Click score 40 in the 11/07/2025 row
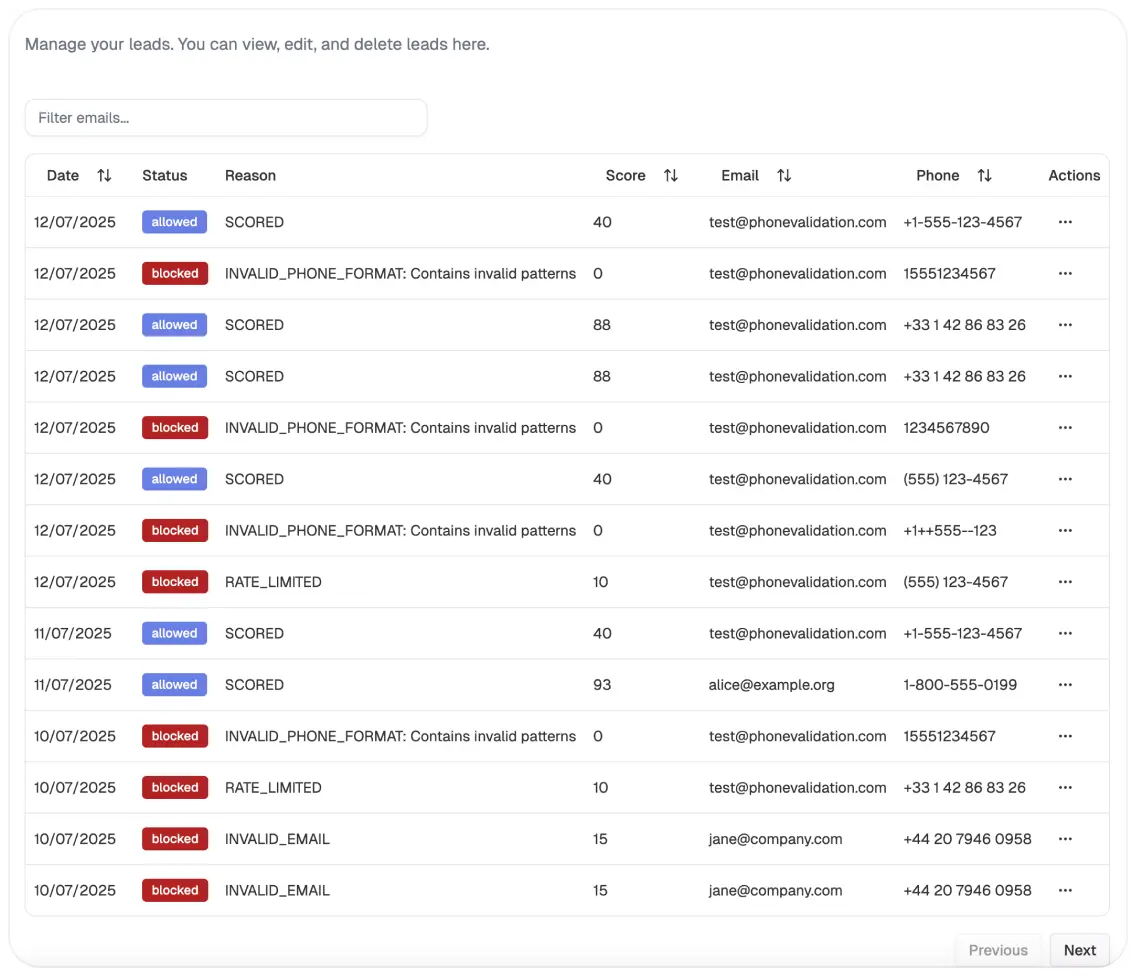Viewport: 1136px width, 976px height. pyautogui.click(x=602, y=633)
